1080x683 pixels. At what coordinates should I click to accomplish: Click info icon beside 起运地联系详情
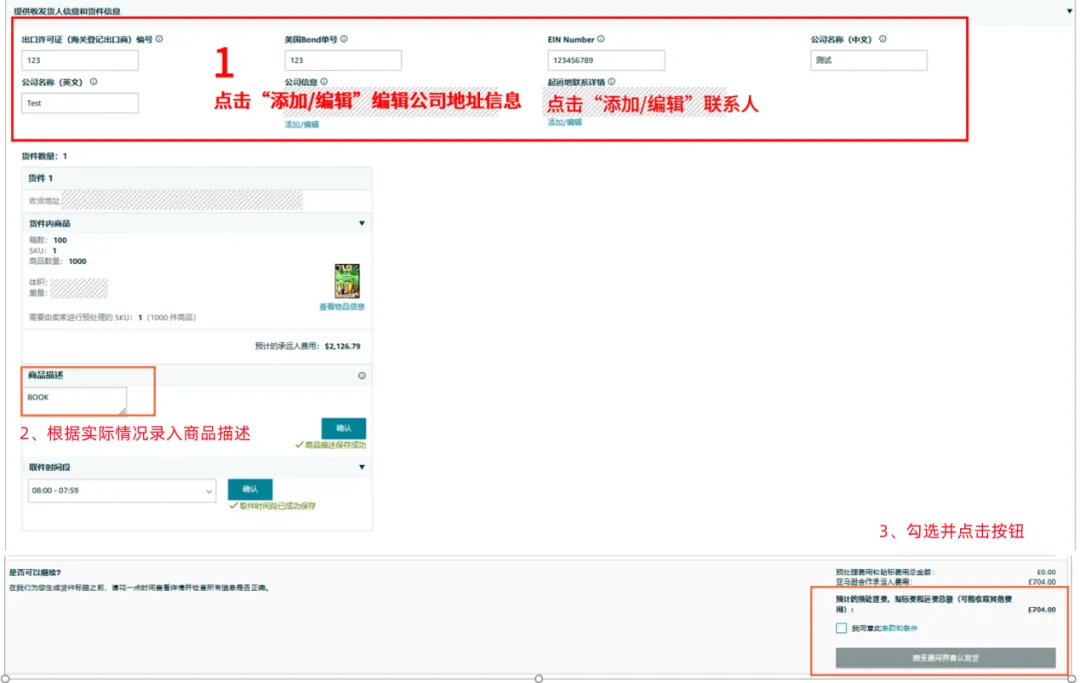611,82
